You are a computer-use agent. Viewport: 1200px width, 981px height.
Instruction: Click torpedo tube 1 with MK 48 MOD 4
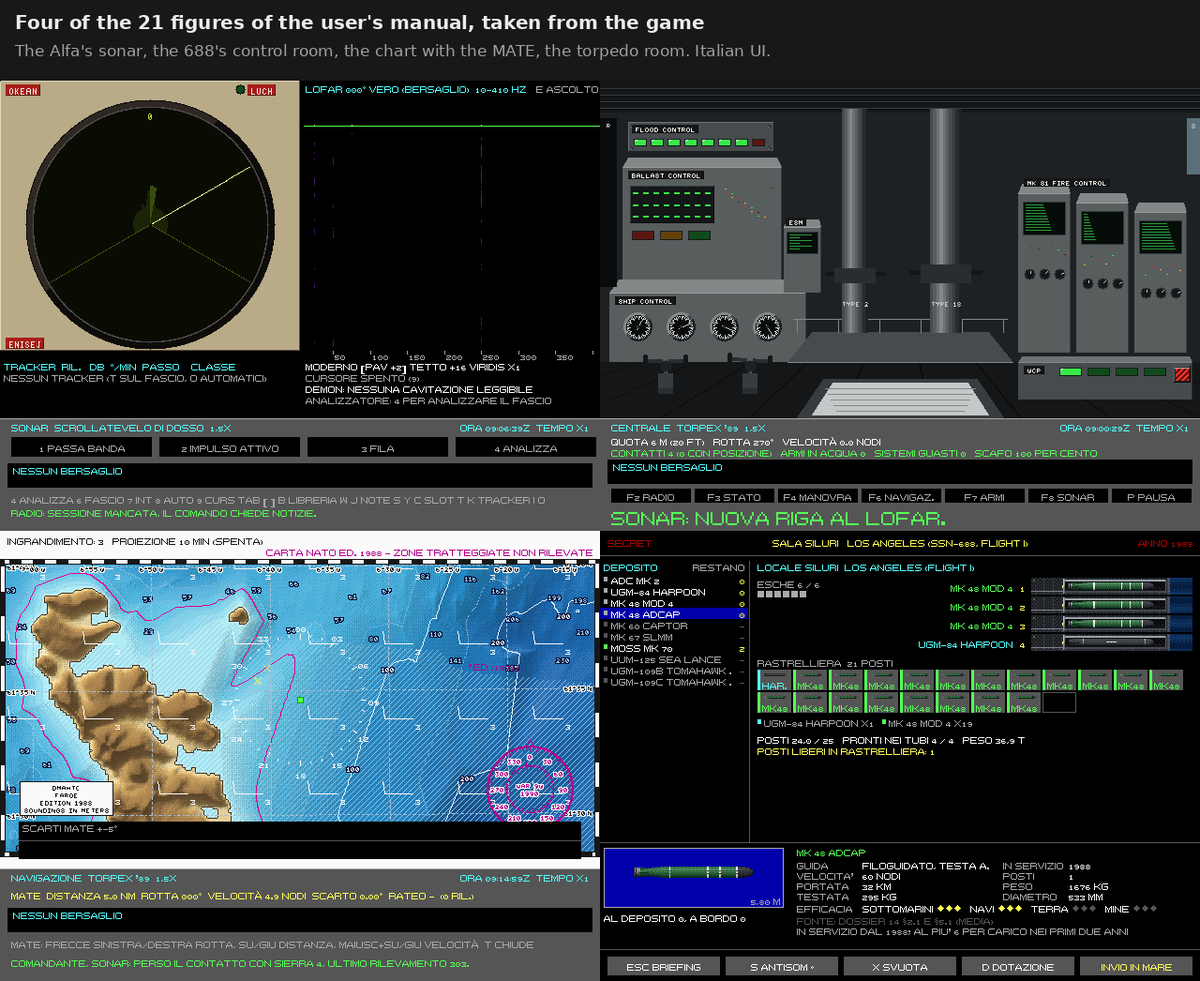1110,588
